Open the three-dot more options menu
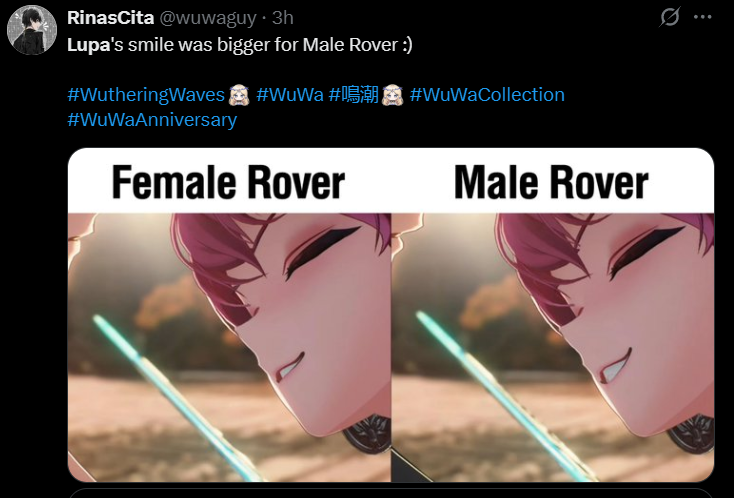 [x=703, y=17]
